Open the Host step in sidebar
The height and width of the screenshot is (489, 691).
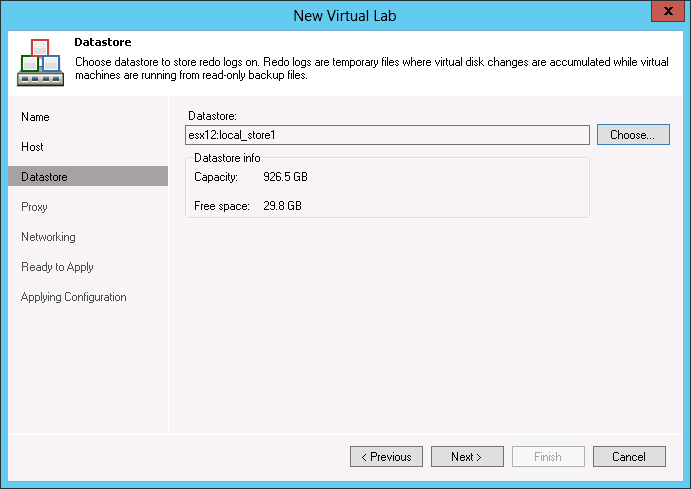click(x=32, y=147)
